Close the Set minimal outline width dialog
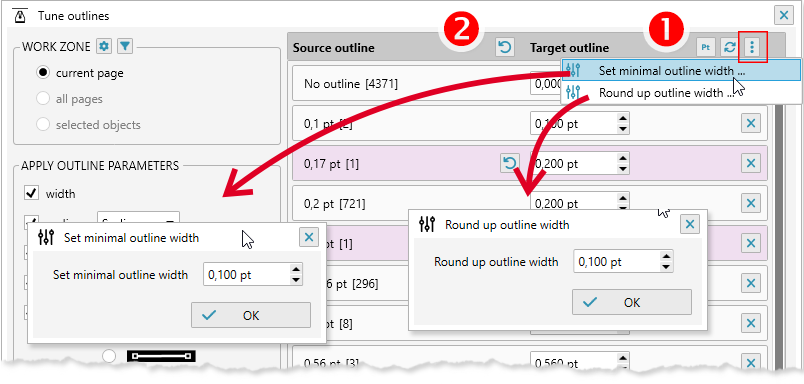The height and width of the screenshot is (384, 804). [309, 237]
